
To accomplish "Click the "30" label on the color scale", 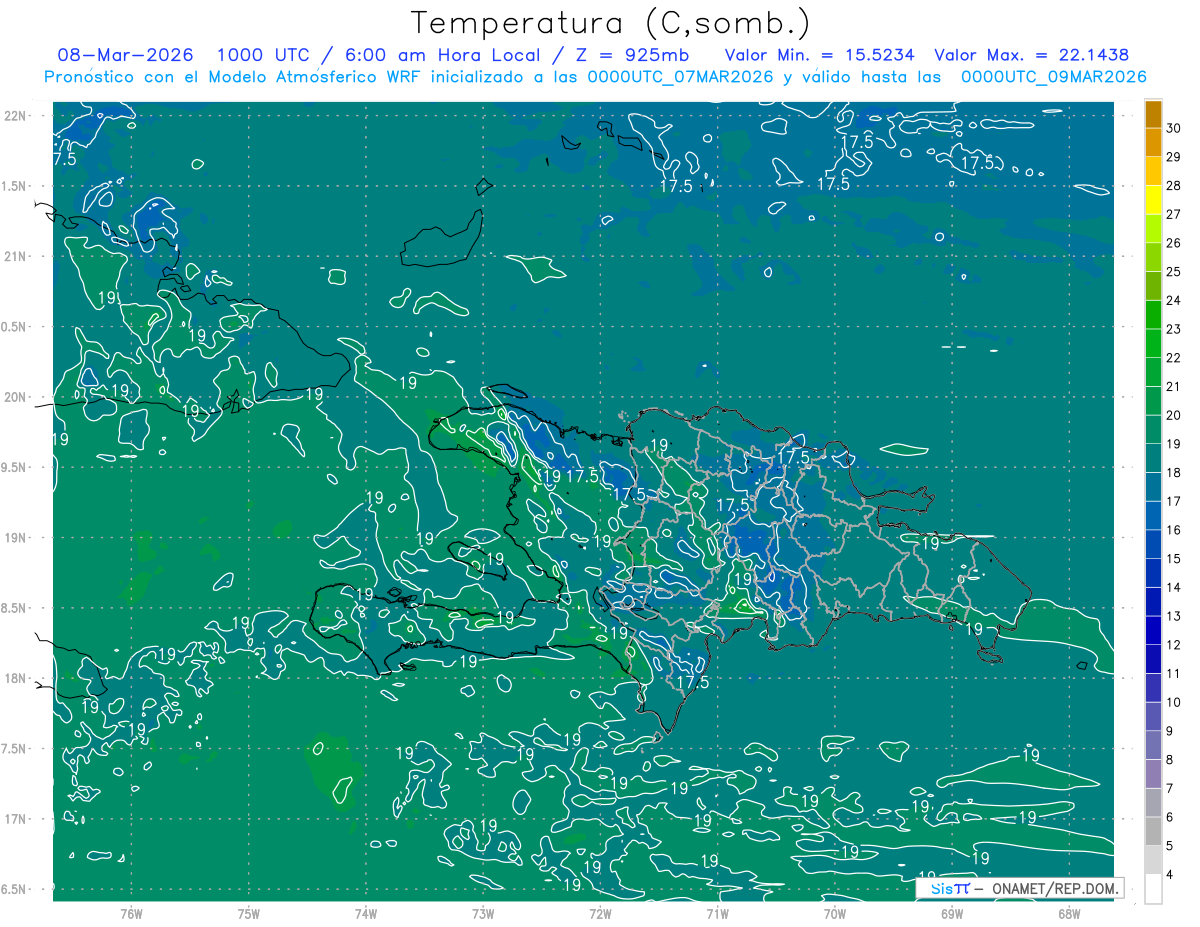I will [x=1174, y=129].
